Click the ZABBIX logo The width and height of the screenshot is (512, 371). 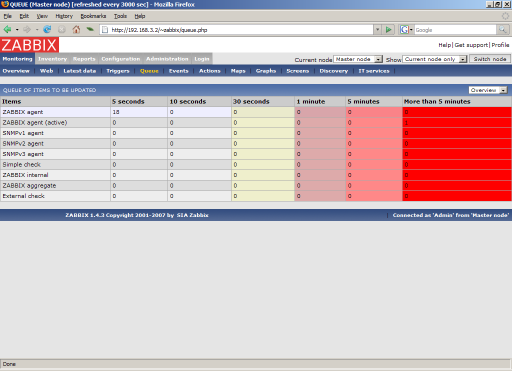pos(29,45)
